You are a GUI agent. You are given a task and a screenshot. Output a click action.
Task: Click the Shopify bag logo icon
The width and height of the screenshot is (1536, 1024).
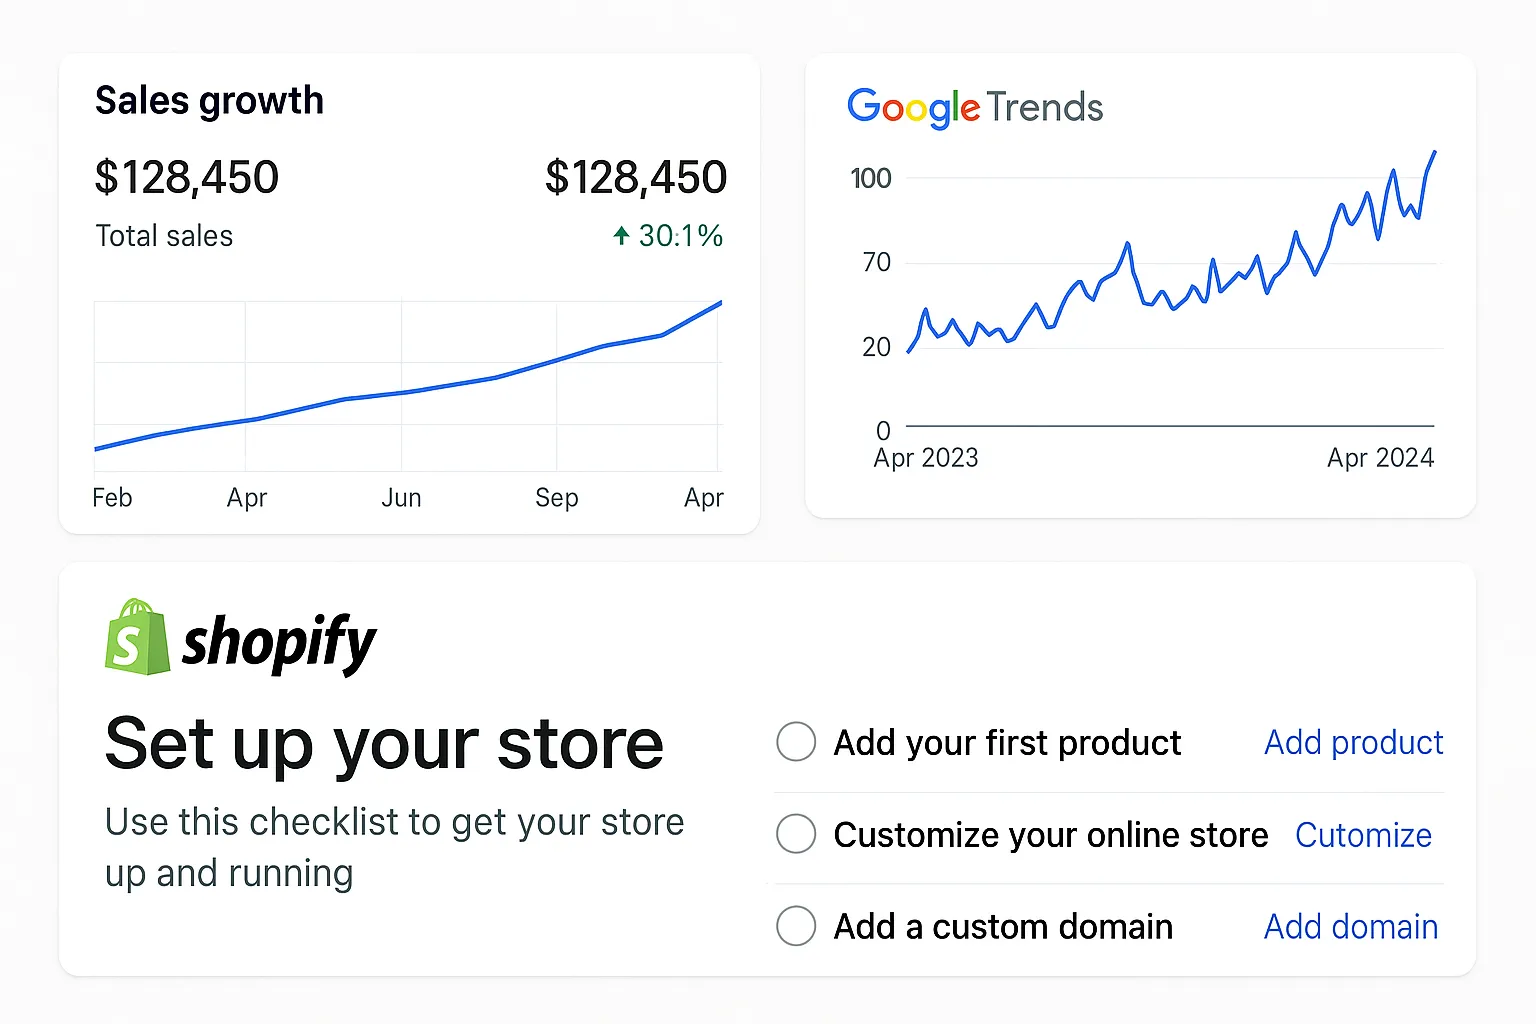pyautogui.click(x=137, y=638)
